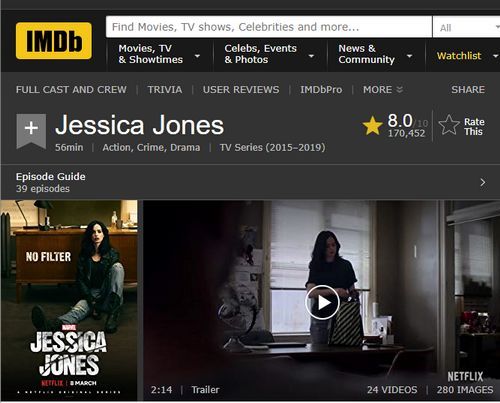Expand the News & Community dropdown arrow

click(409, 56)
